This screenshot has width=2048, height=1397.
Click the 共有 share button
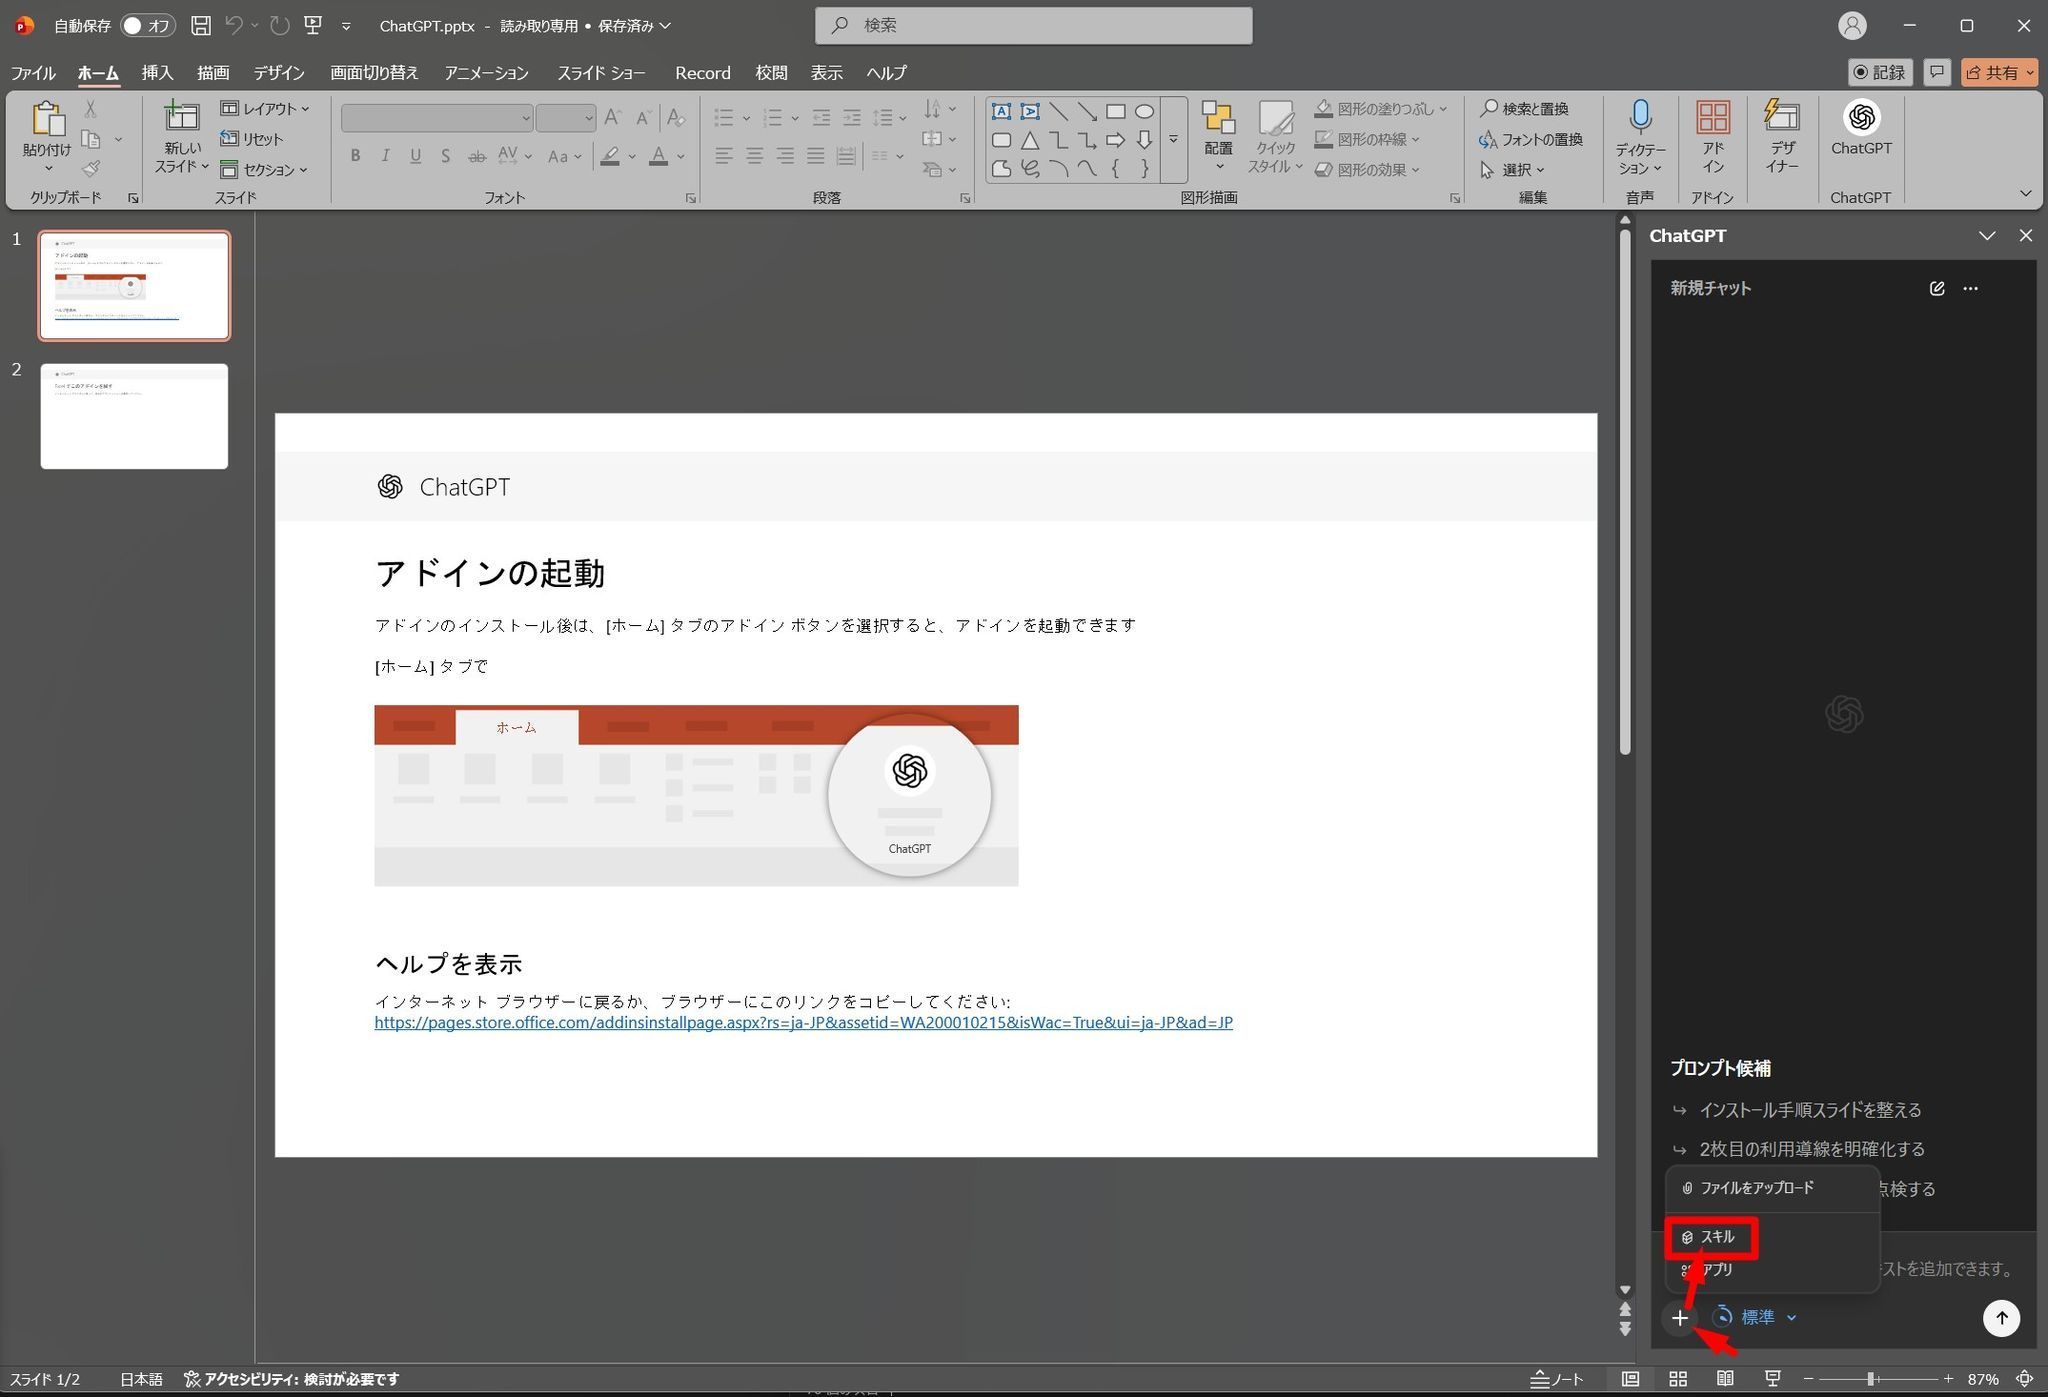click(x=1999, y=72)
